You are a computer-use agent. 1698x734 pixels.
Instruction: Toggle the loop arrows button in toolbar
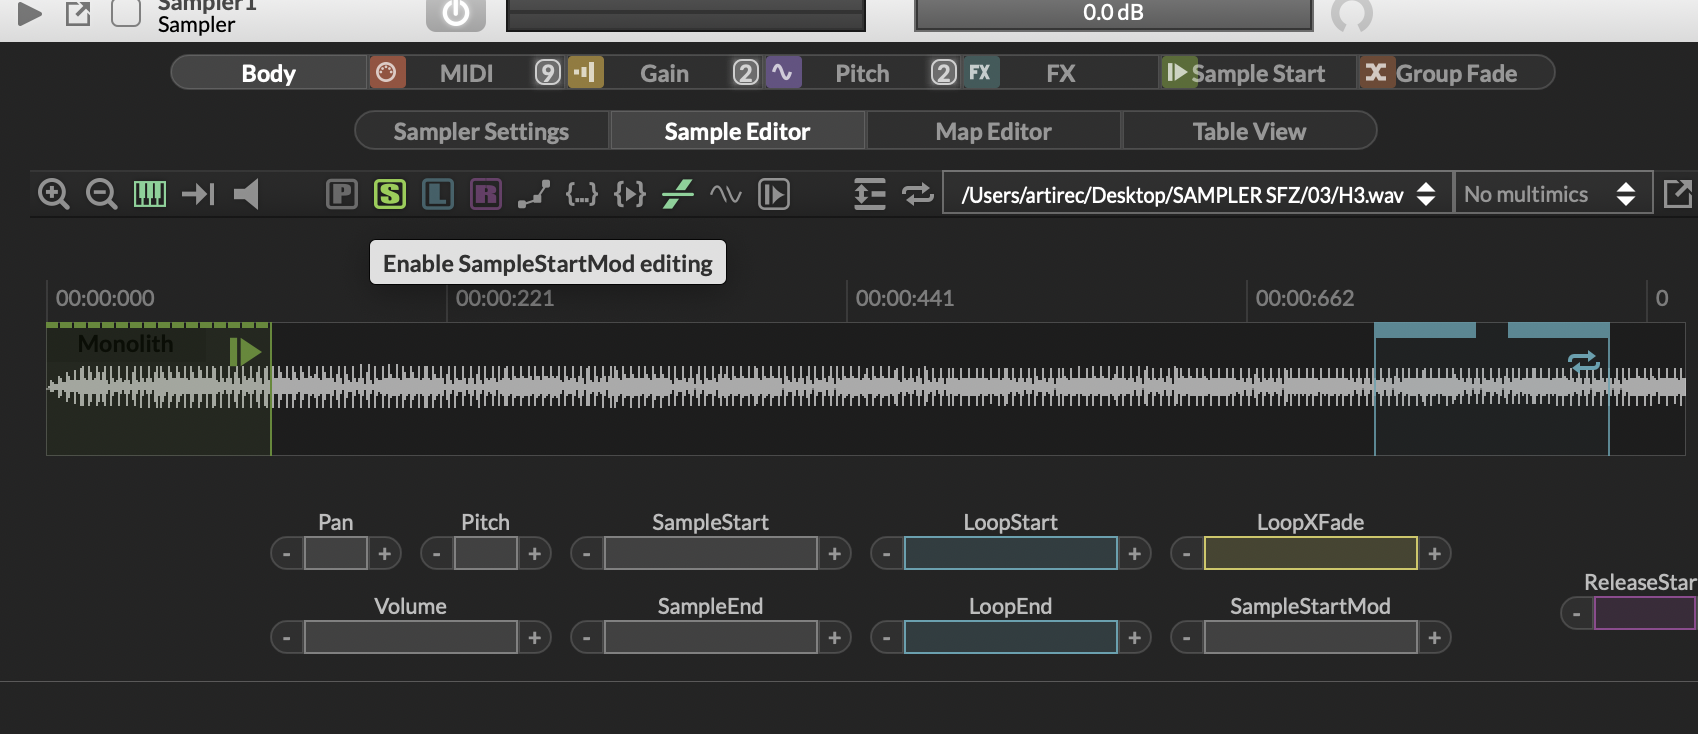pos(917,194)
